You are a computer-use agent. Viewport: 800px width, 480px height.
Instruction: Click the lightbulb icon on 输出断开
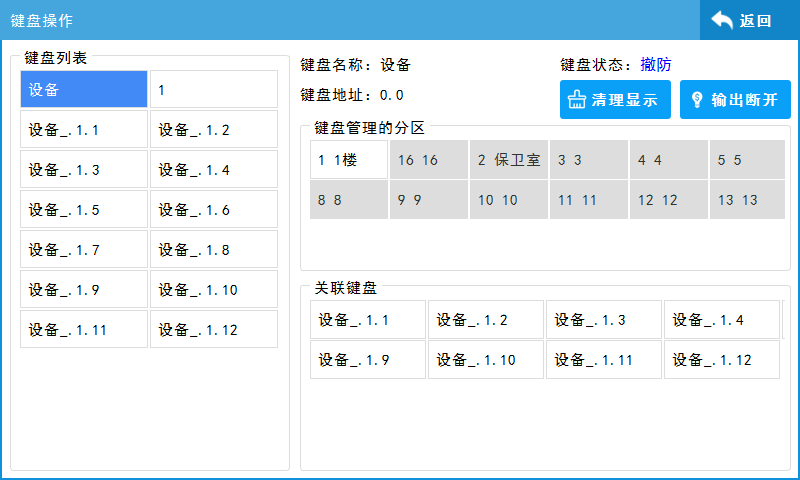coord(696,100)
